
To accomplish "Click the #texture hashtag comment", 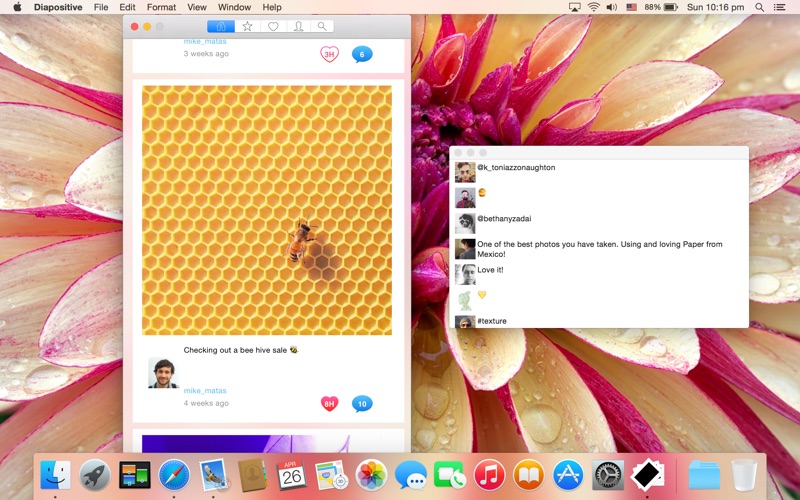I will pyautogui.click(x=492, y=321).
